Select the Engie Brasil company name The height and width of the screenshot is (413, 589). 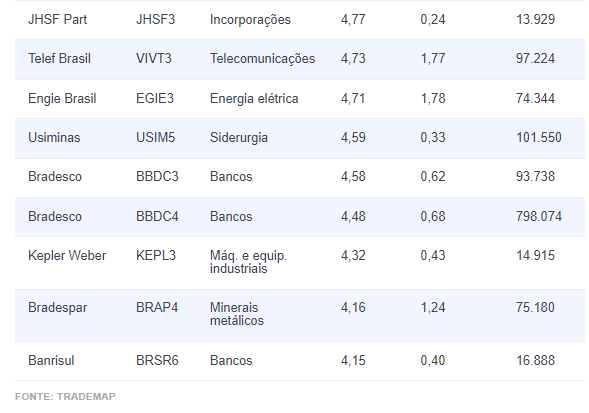[62, 98]
